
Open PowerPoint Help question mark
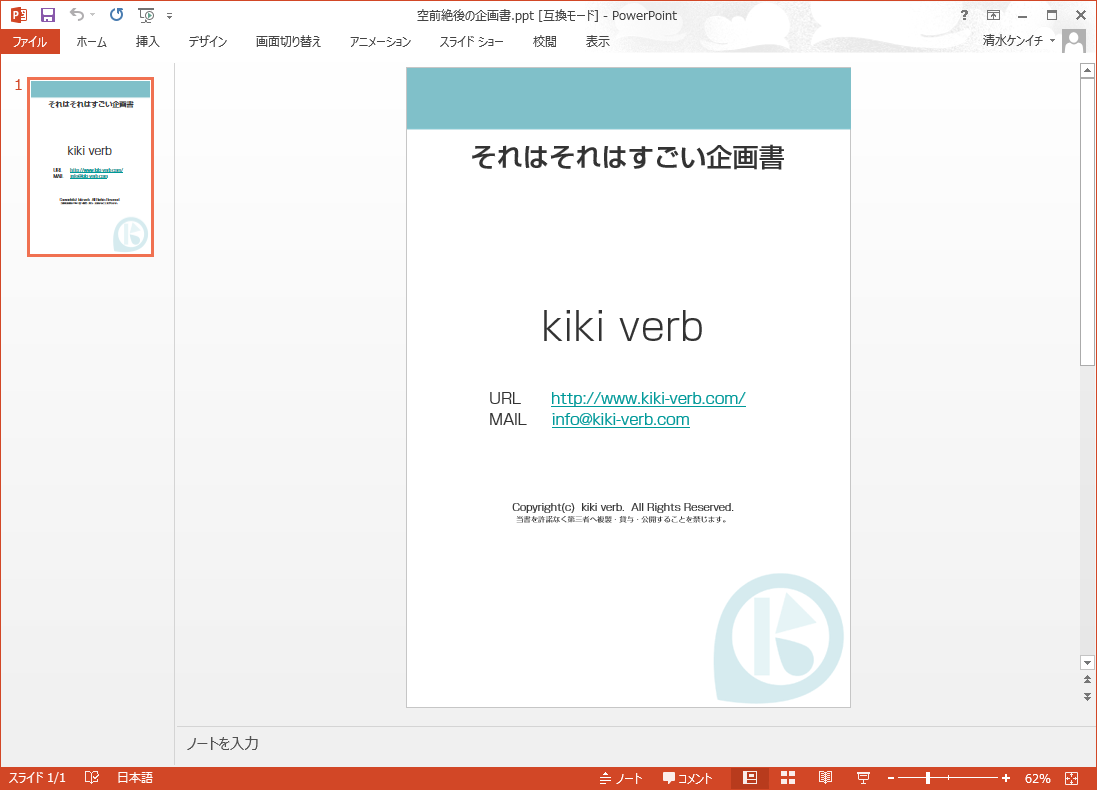point(964,15)
